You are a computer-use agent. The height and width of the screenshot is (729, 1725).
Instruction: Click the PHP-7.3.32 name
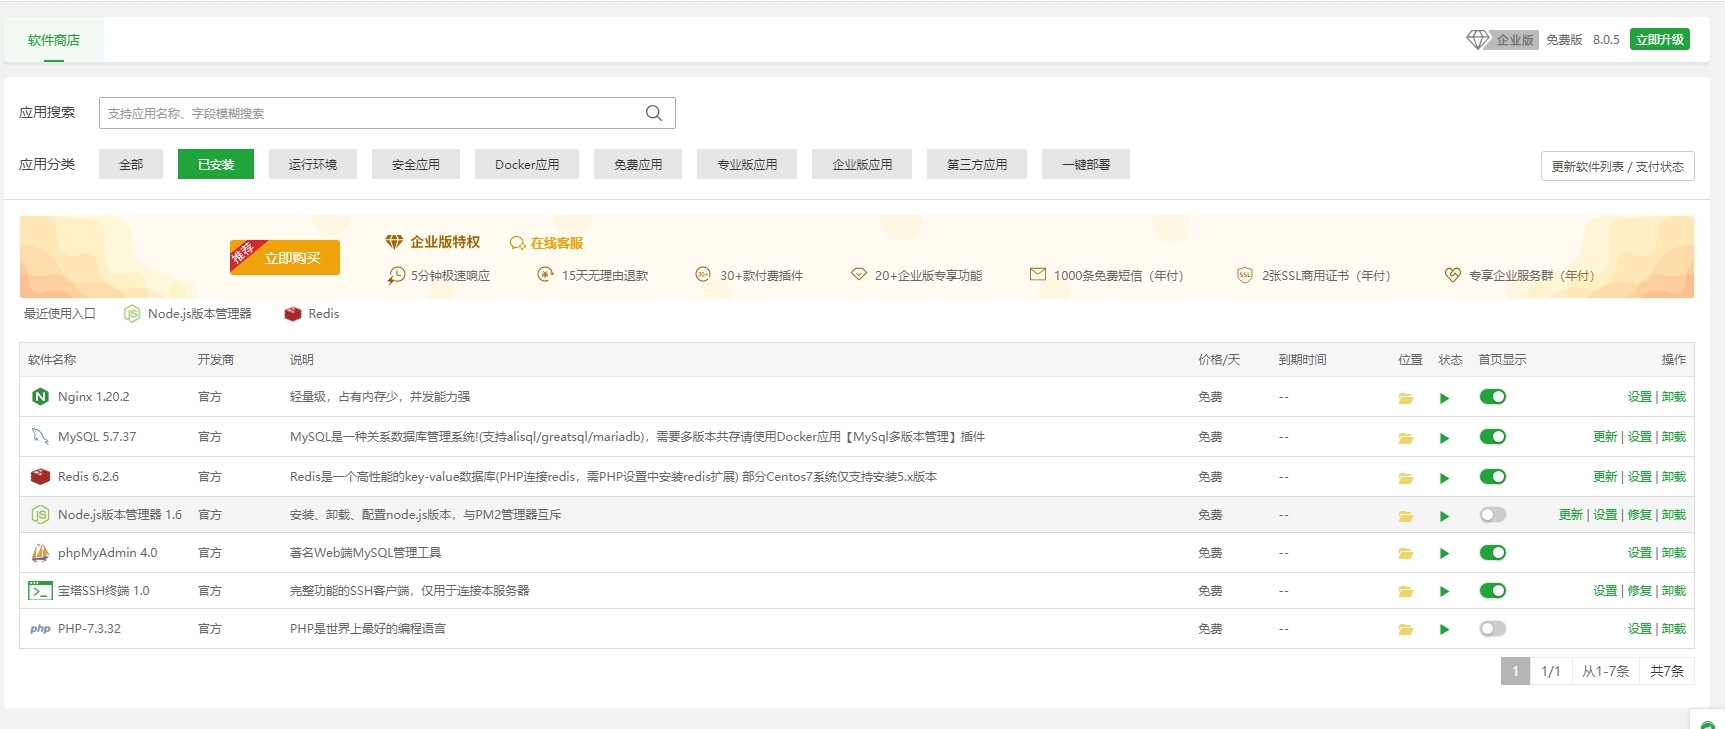point(89,629)
